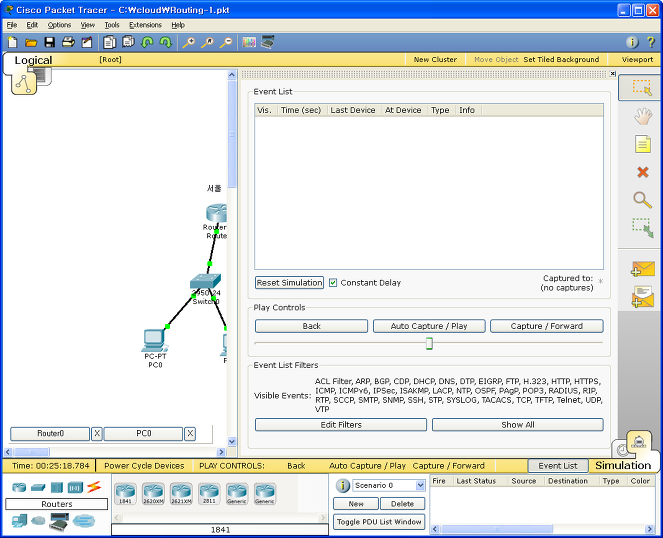
Task: Choose the Select tool in right sidebar
Action: 642,87
